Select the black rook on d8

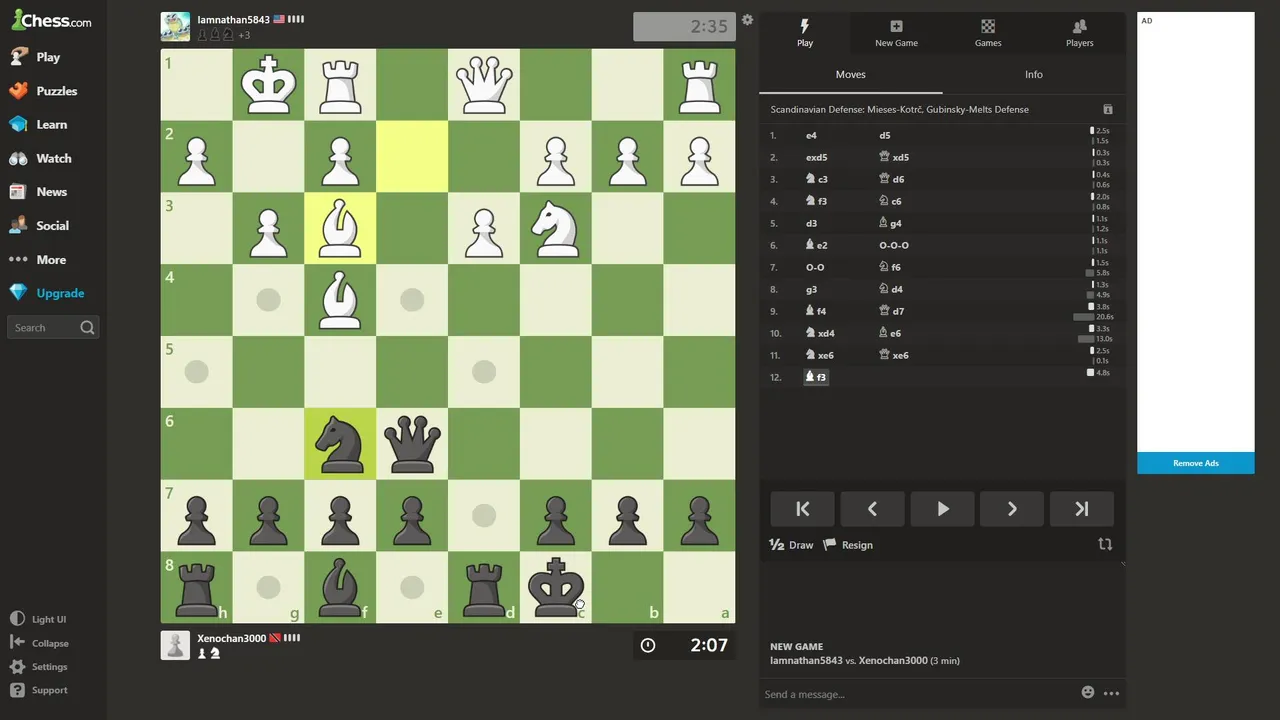(x=484, y=587)
